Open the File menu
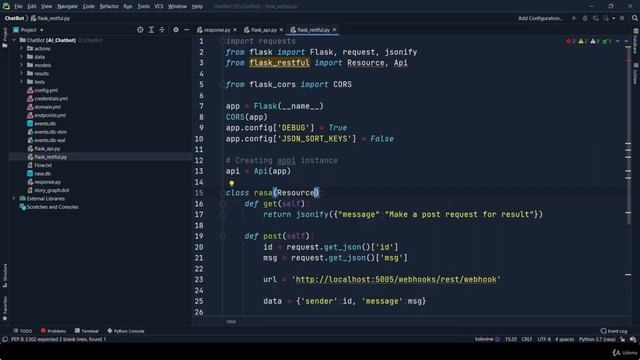 [18, 7]
